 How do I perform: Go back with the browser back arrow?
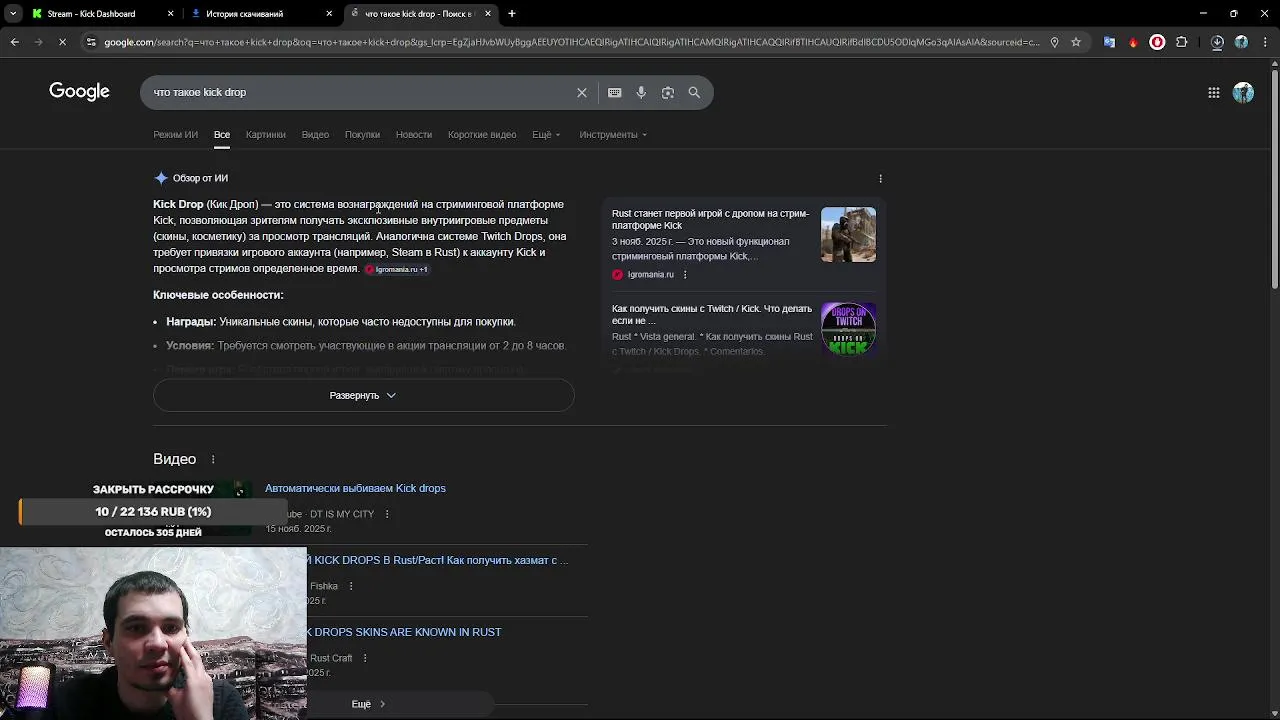click(x=14, y=42)
